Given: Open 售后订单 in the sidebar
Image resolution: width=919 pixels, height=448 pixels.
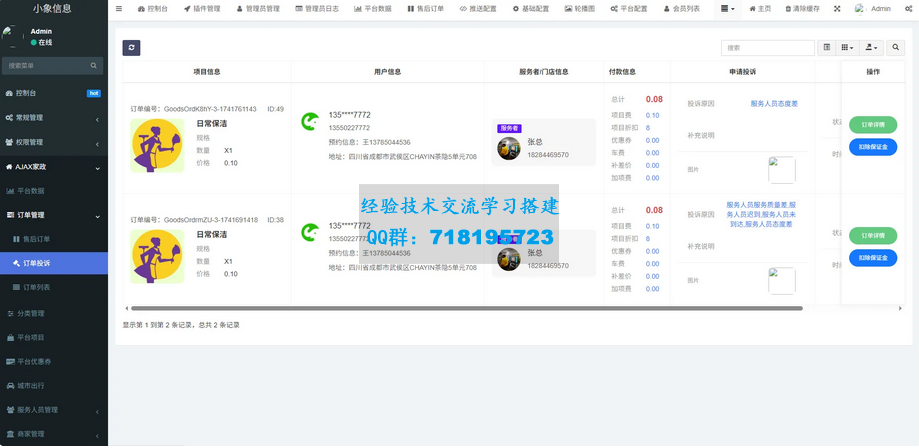Looking at the screenshot, I should [x=54, y=239].
